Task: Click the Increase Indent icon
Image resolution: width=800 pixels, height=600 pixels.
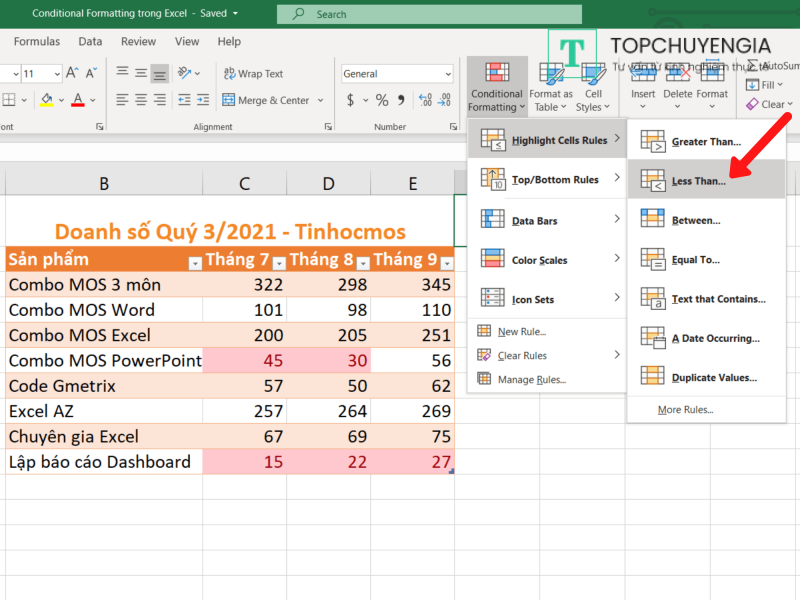Action: [204, 100]
